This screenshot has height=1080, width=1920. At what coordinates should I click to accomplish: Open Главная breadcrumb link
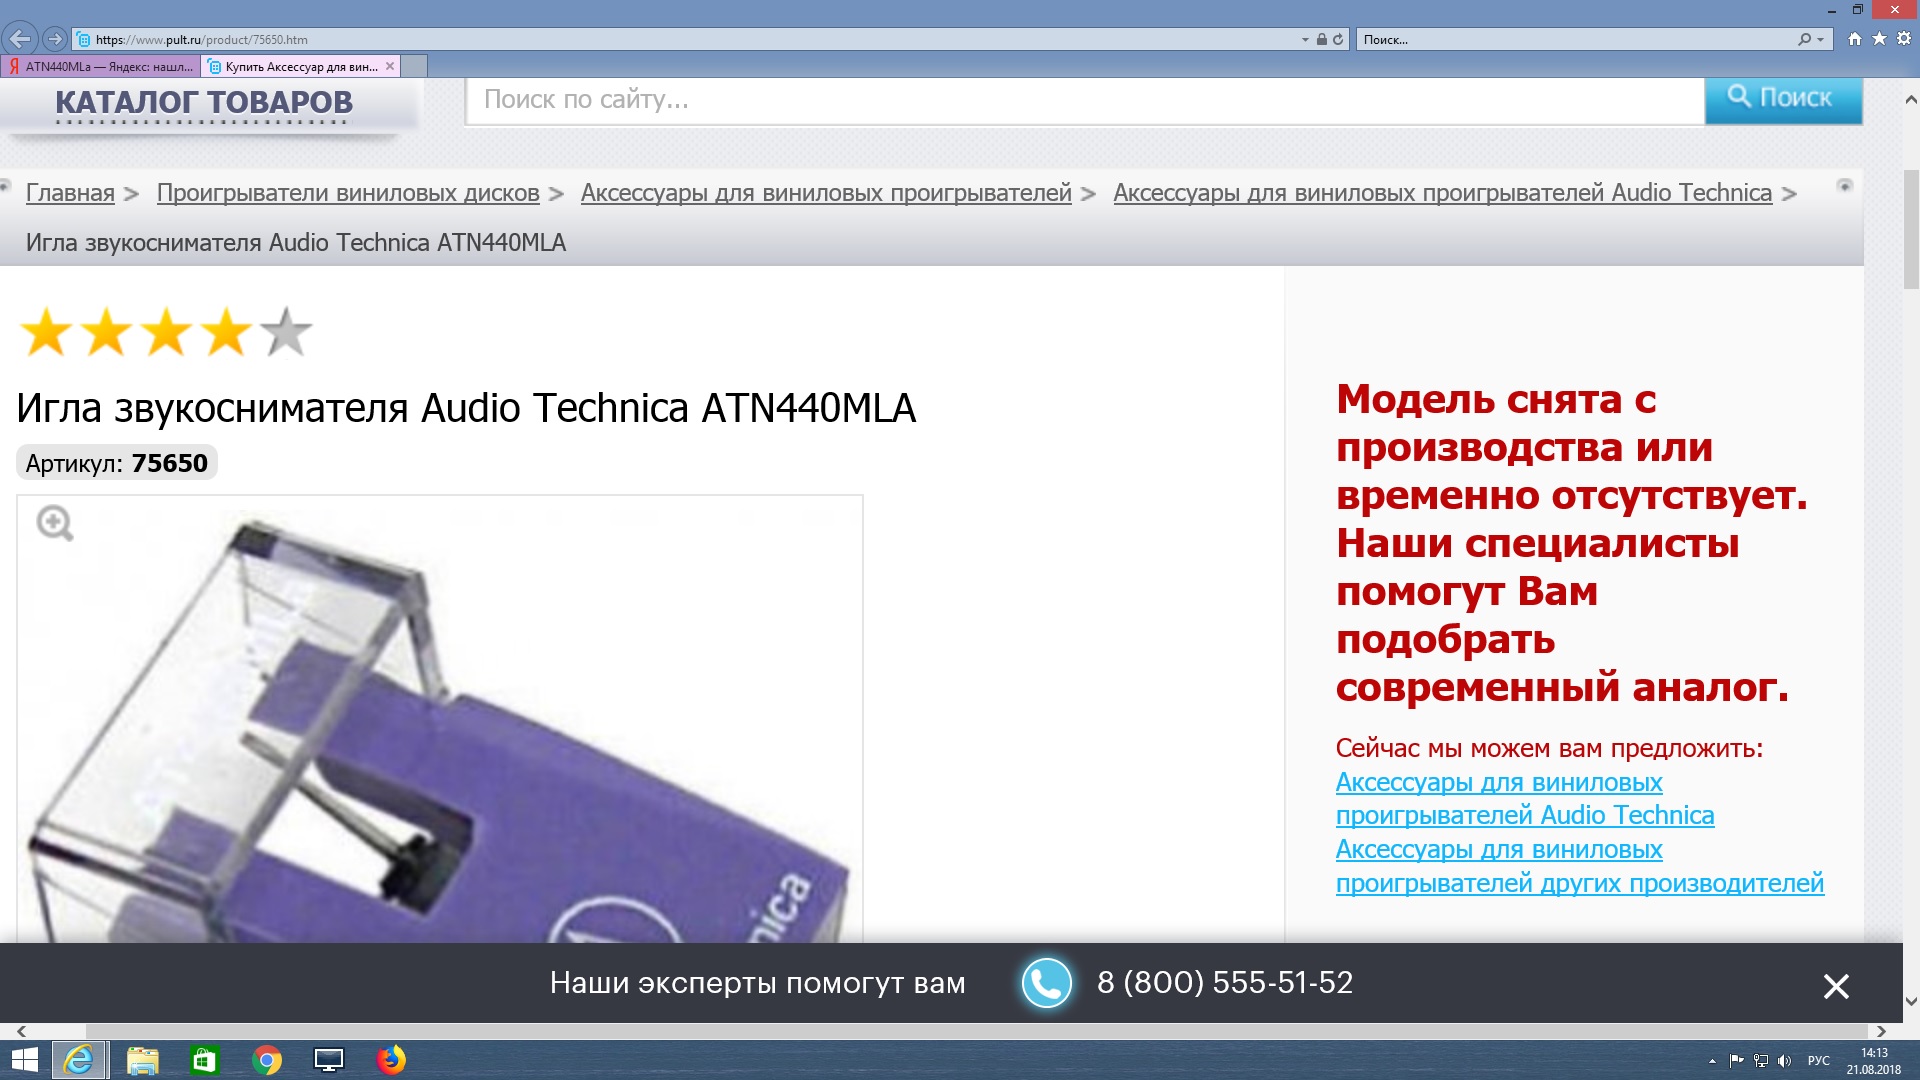tap(70, 193)
